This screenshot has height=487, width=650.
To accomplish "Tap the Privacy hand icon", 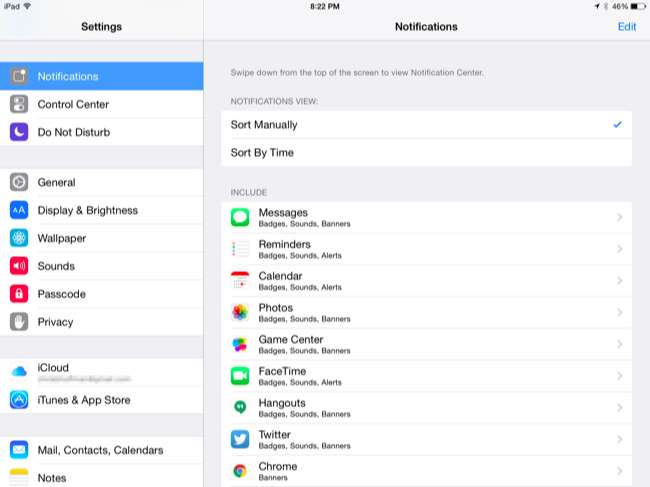I will 19,322.
